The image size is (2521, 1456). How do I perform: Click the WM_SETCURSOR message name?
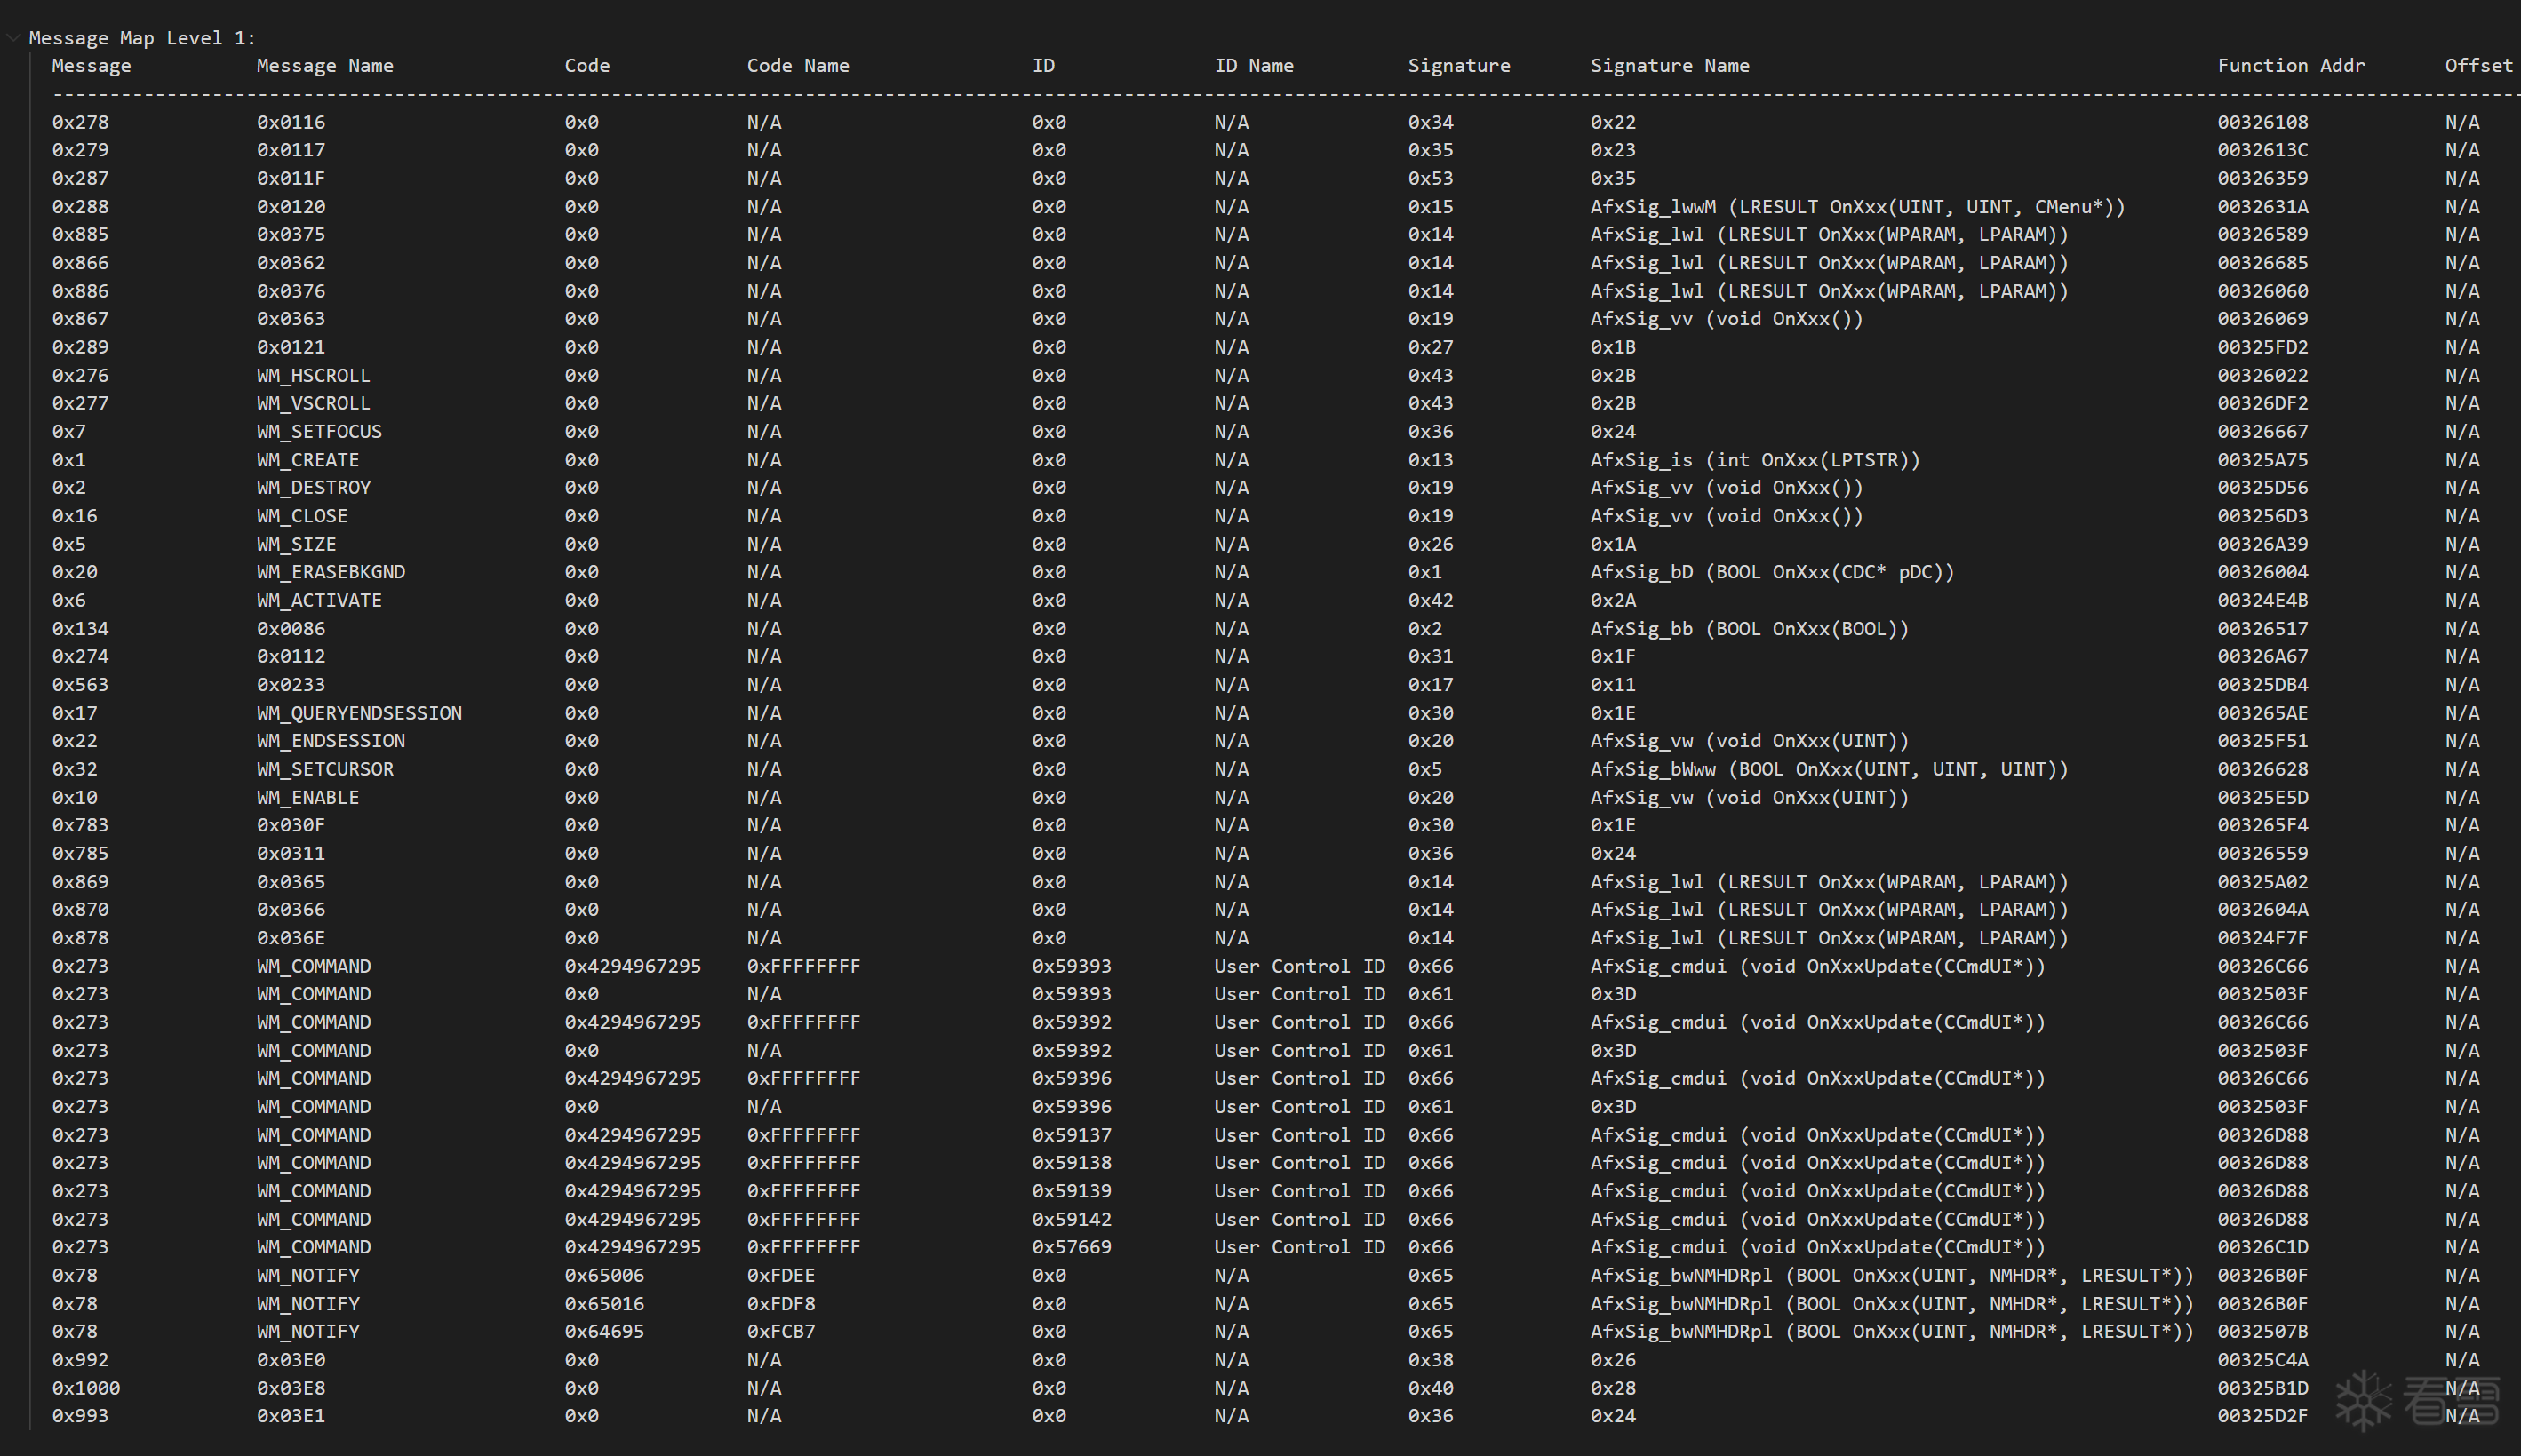point(325,769)
